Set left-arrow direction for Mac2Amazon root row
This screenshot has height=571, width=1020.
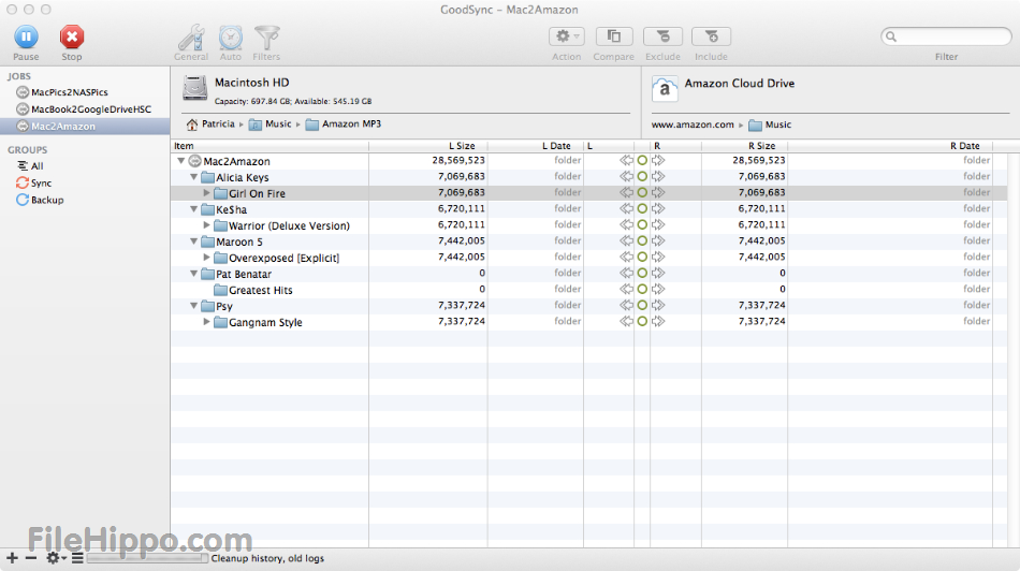(626, 160)
